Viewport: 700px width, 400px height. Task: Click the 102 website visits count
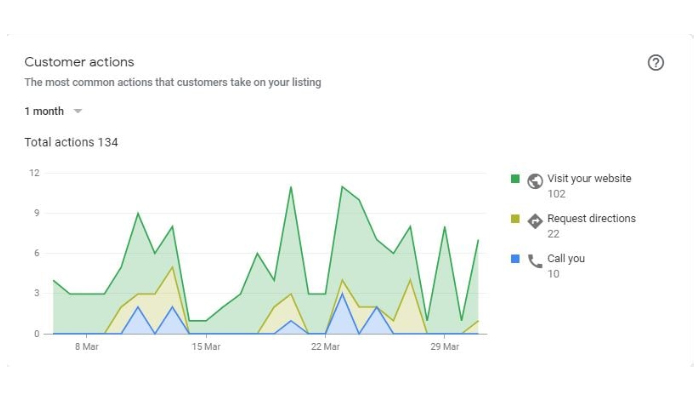[x=557, y=194]
